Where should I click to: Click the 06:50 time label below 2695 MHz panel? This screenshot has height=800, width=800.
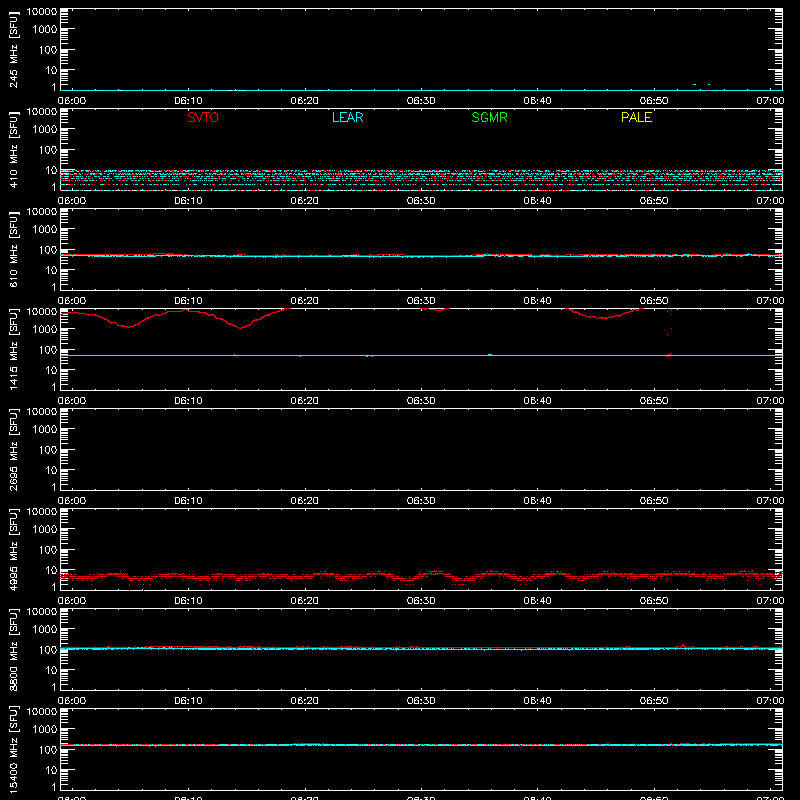click(x=654, y=501)
